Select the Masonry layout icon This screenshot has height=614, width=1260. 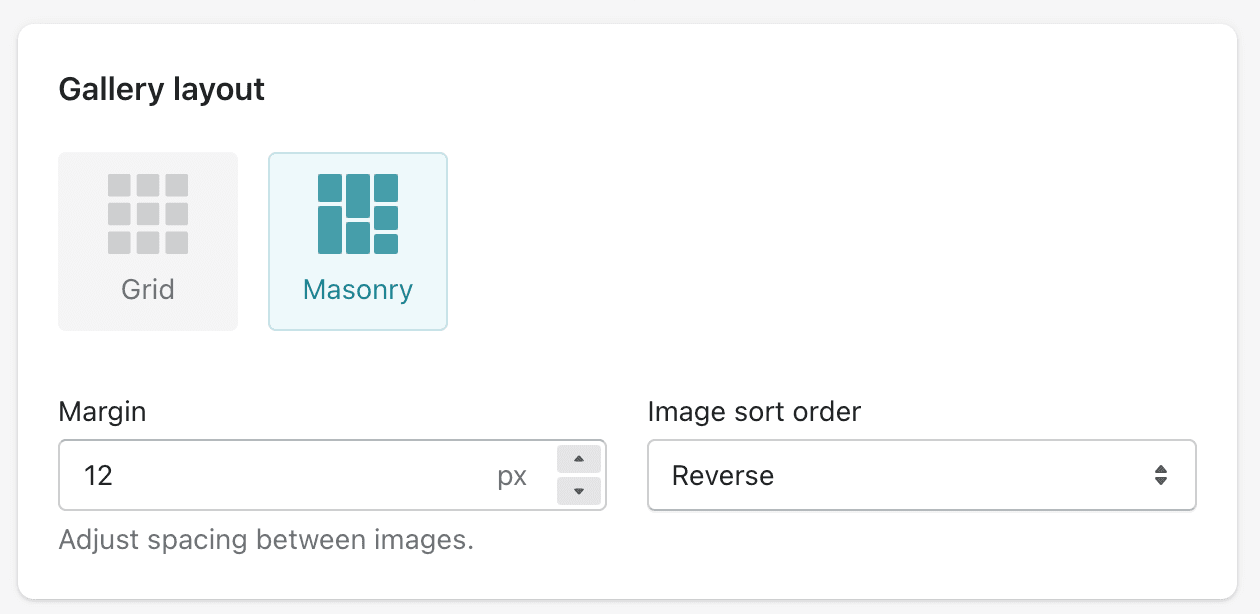358,214
